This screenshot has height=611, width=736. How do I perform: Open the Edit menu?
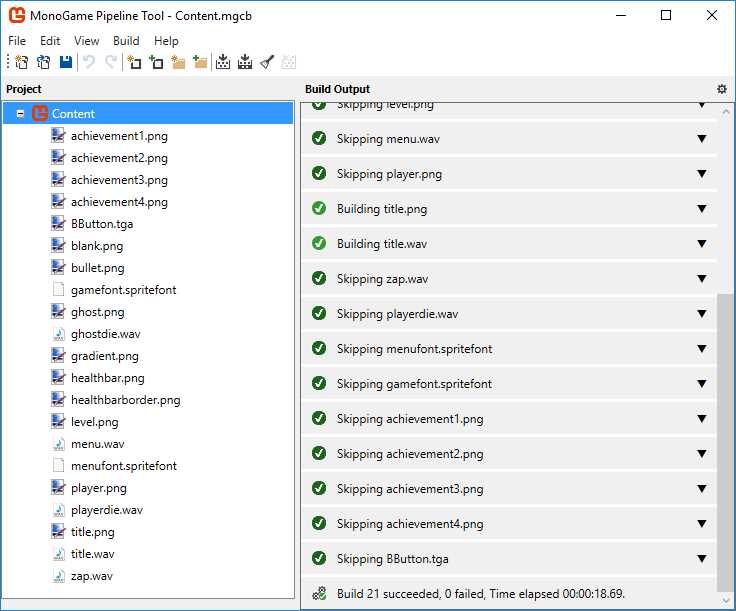pyautogui.click(x=50, y=41)
